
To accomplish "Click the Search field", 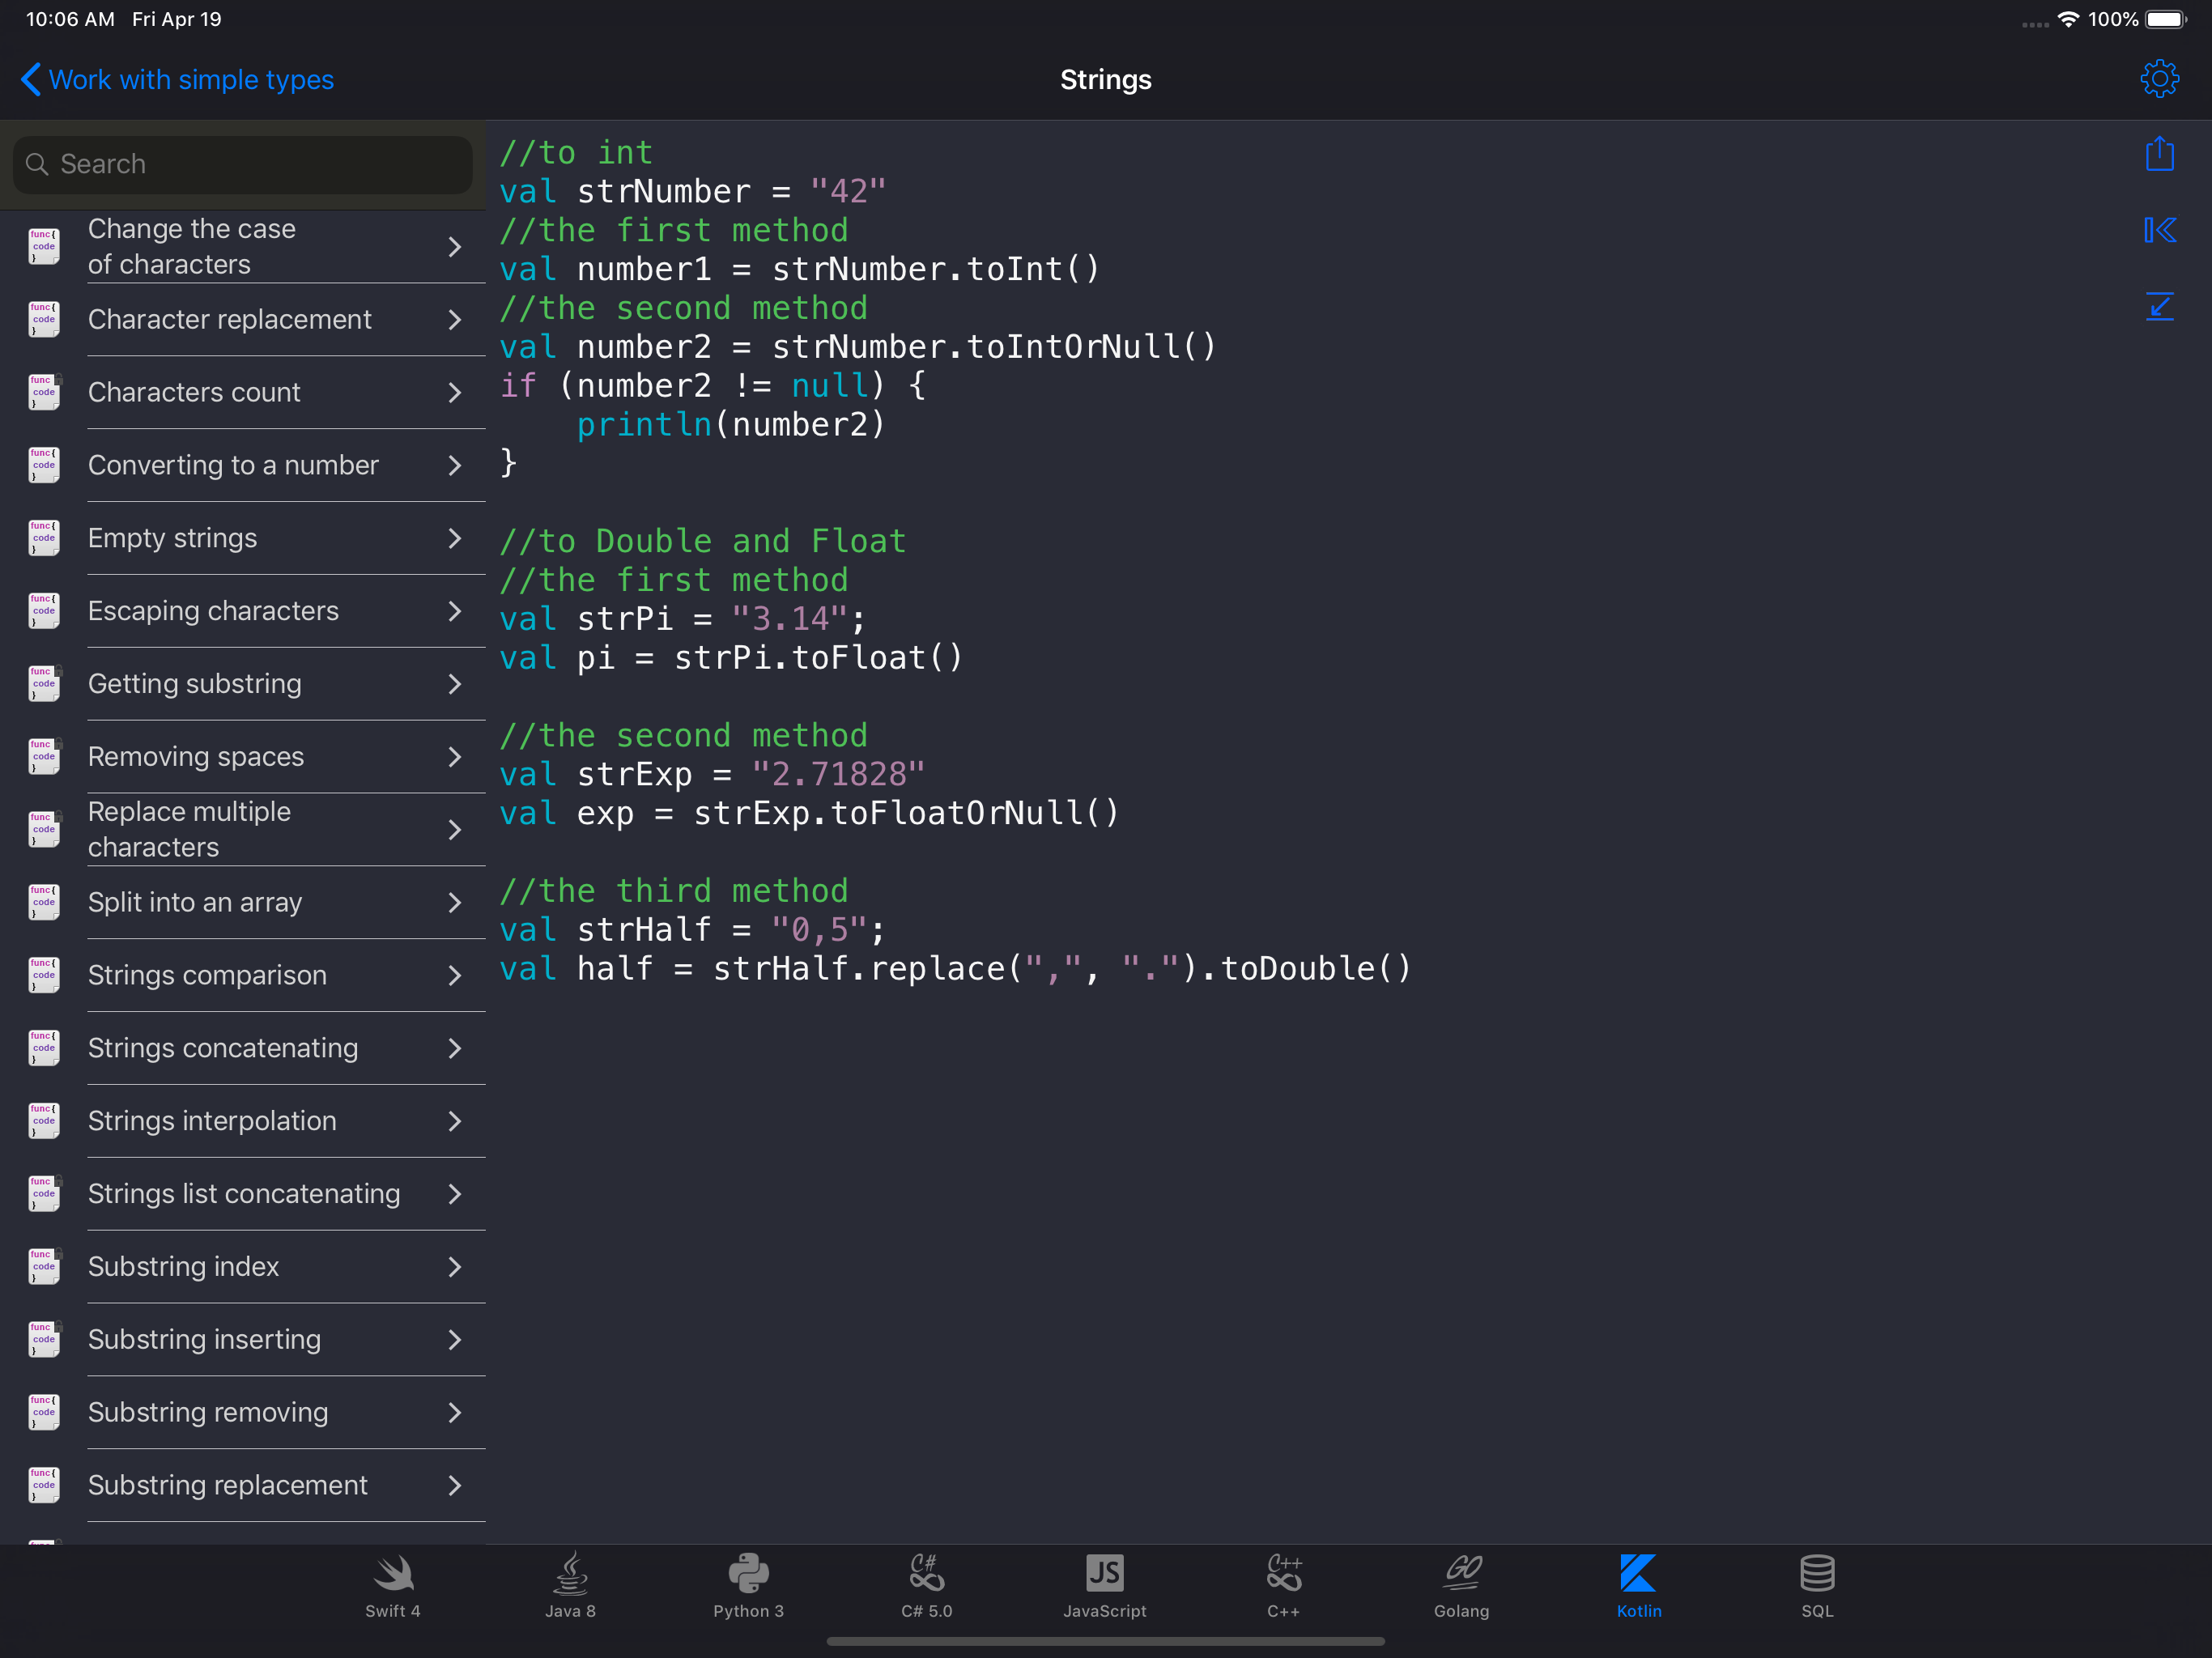I will coord(242,164).
